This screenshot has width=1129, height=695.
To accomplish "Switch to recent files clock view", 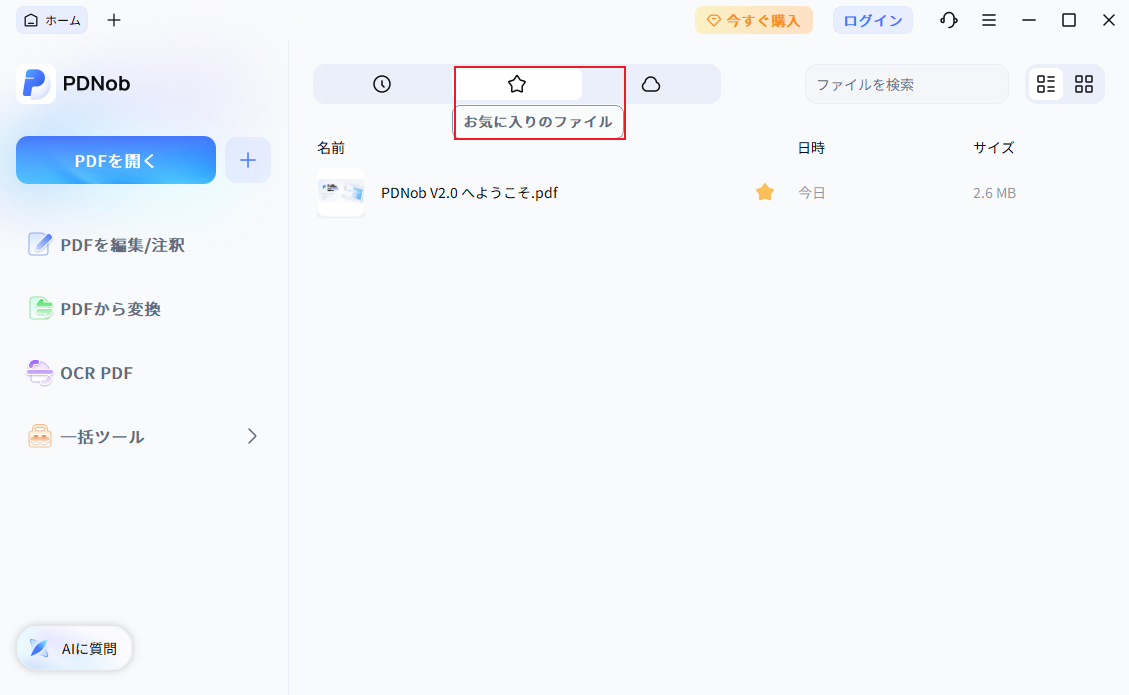I will click(x=381, y=83).
